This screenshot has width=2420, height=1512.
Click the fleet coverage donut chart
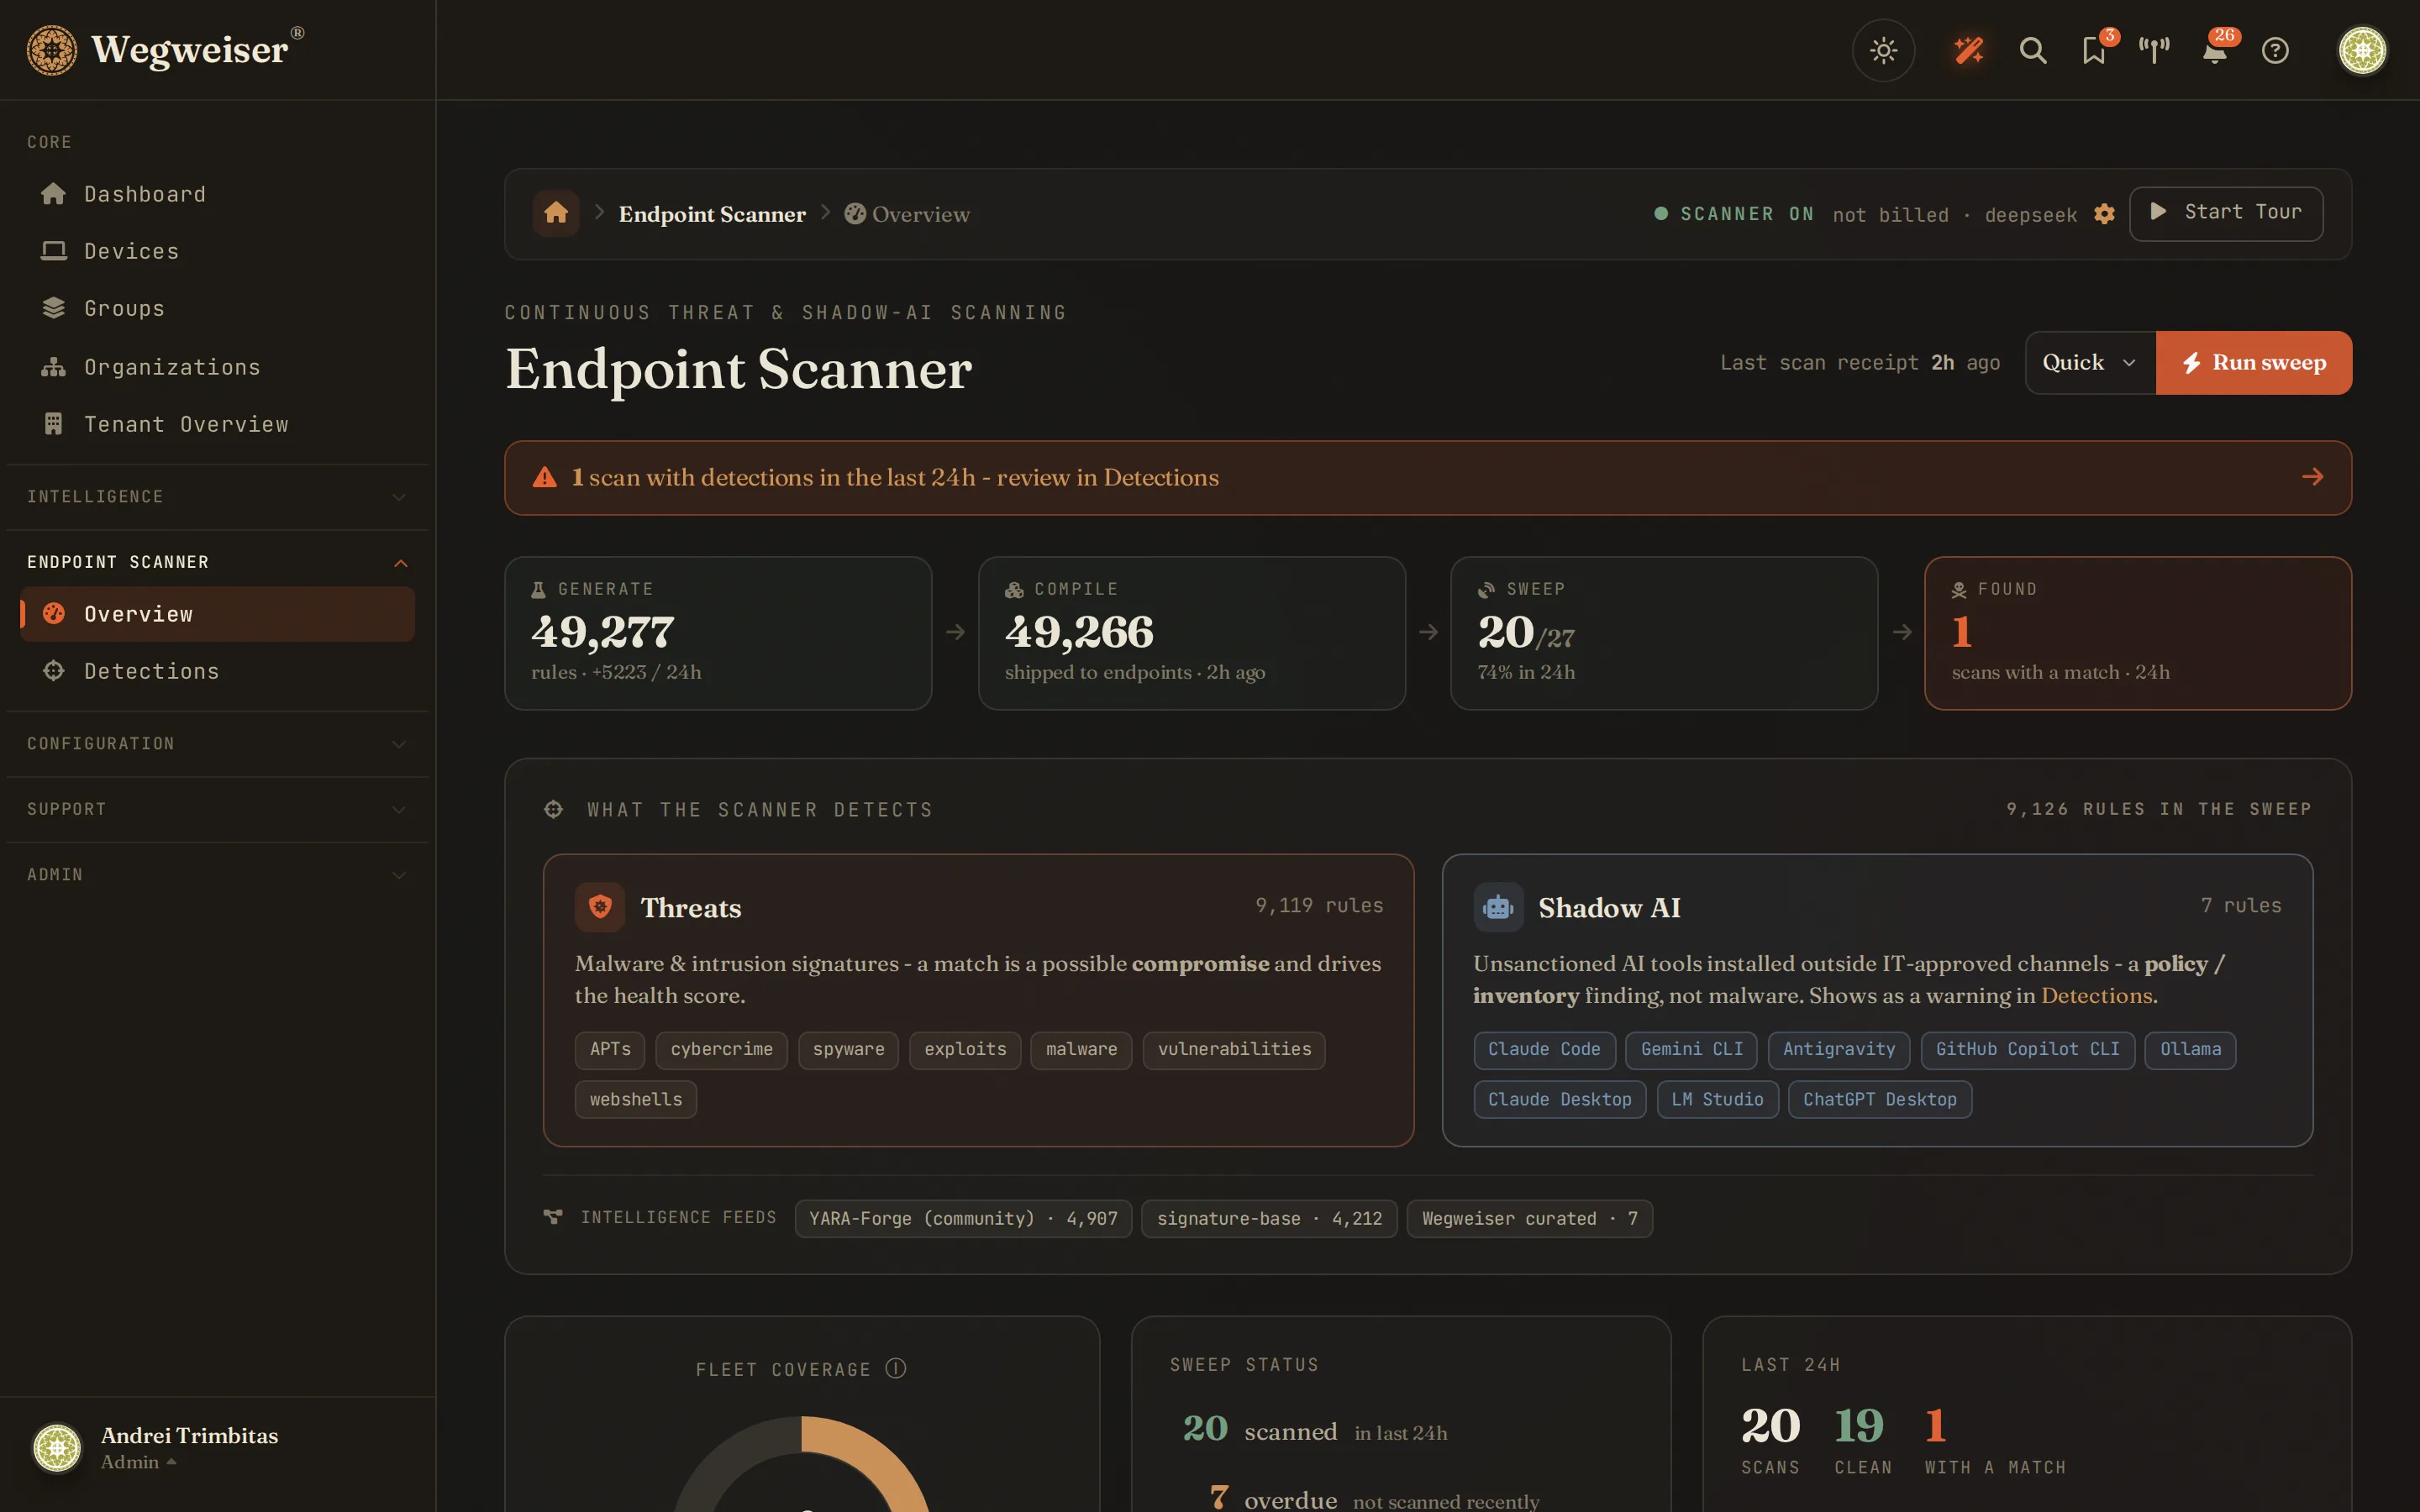pos(802,1464)
